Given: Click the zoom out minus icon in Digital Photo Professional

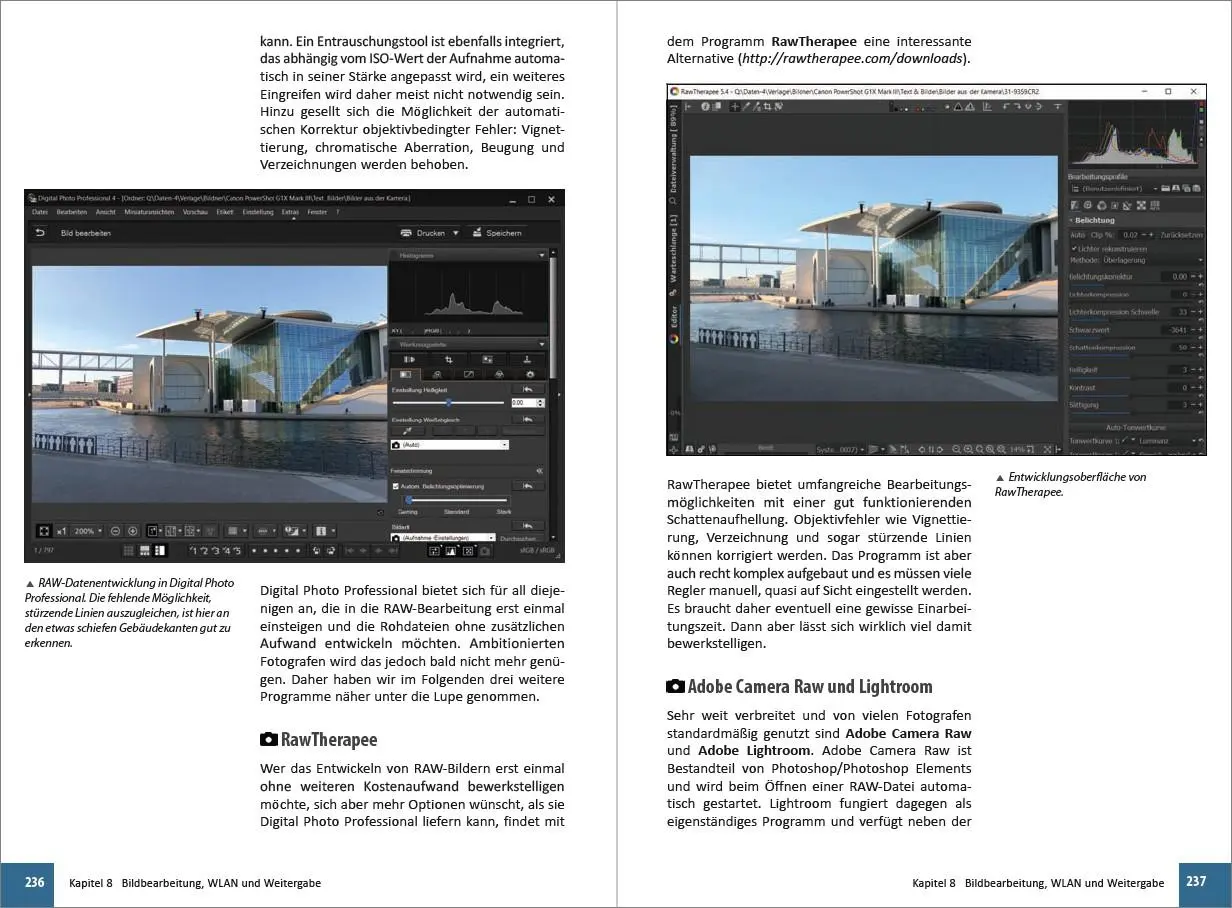Looking at the screenshot, I should [115, 531].
